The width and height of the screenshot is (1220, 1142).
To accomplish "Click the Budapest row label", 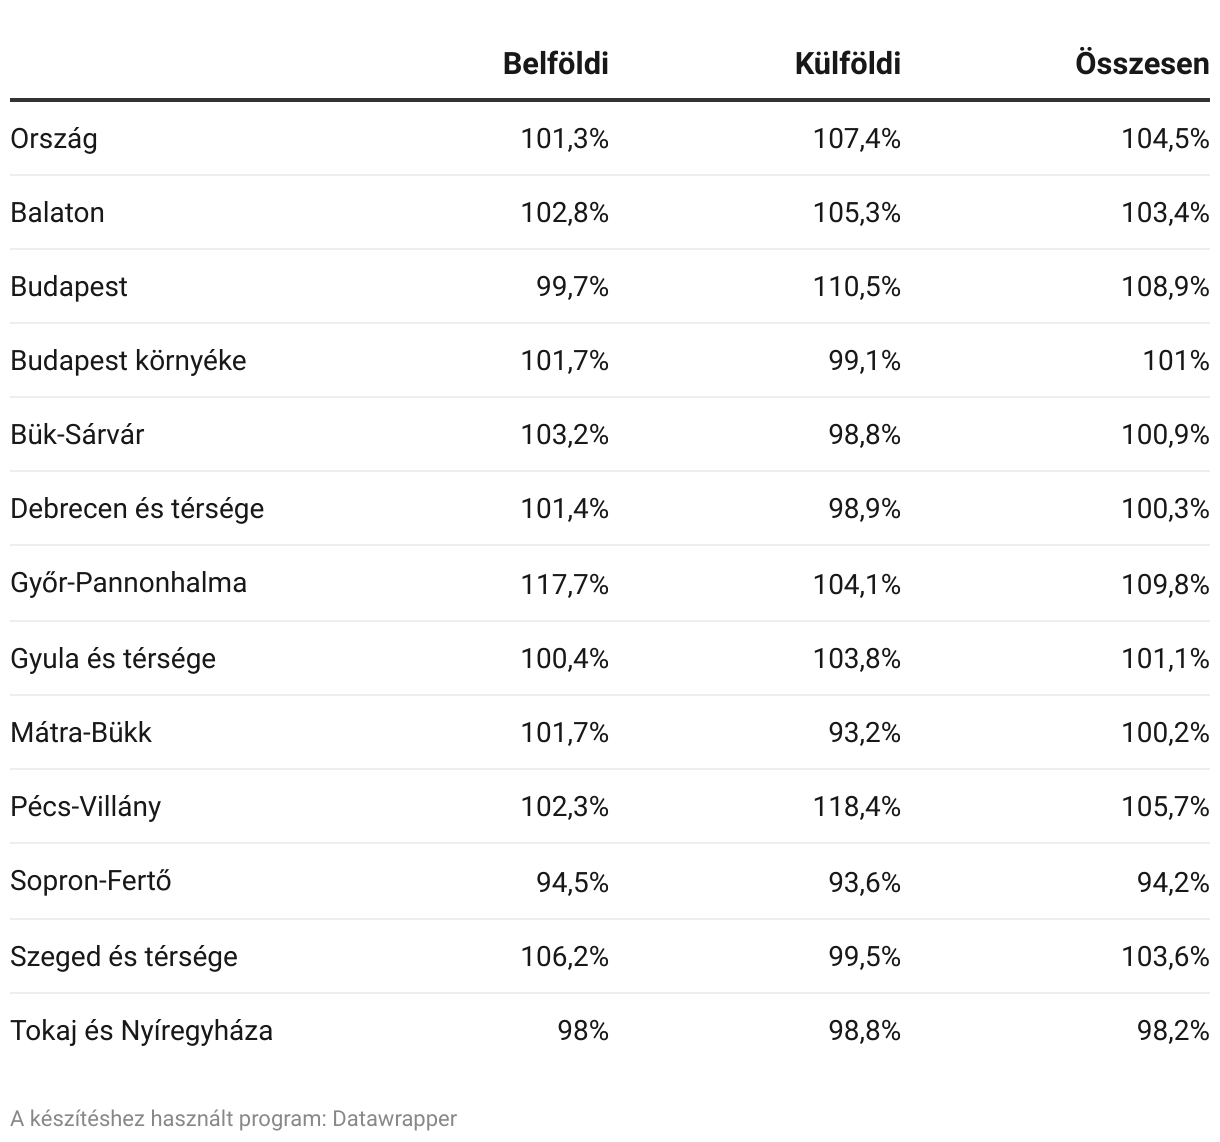I will 69,287.
